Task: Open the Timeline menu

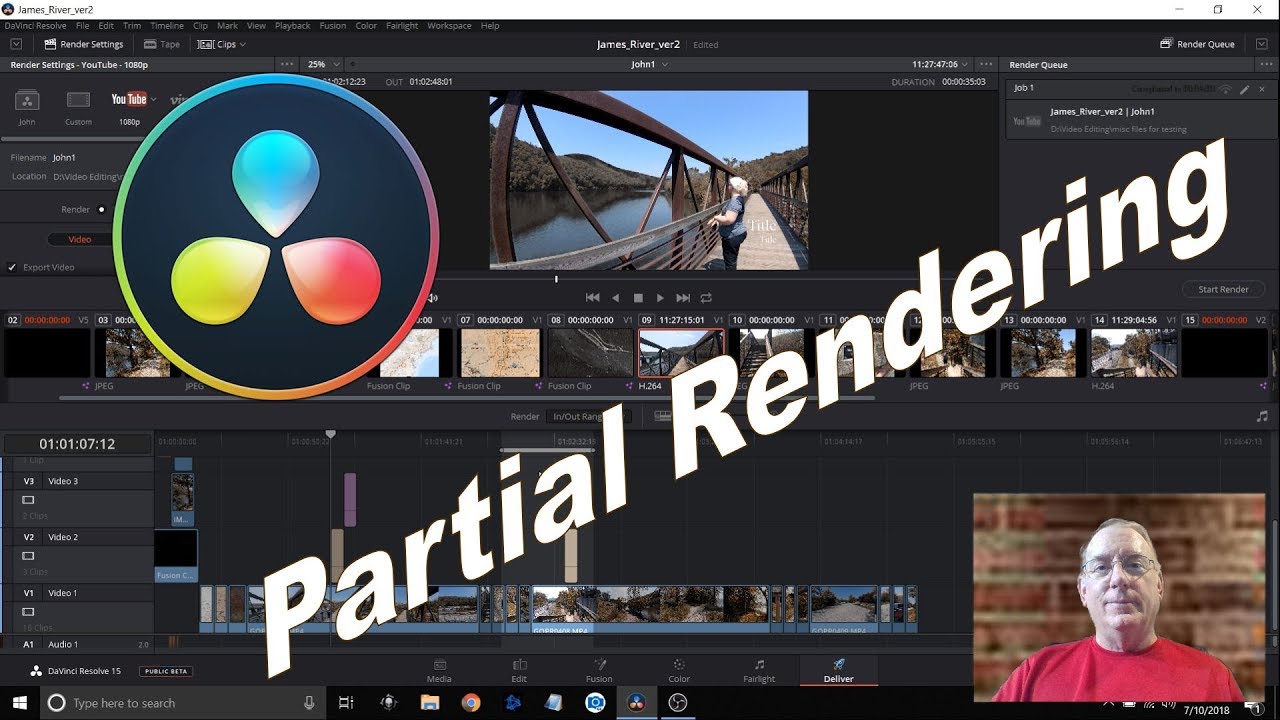Action: coord(167,26)
